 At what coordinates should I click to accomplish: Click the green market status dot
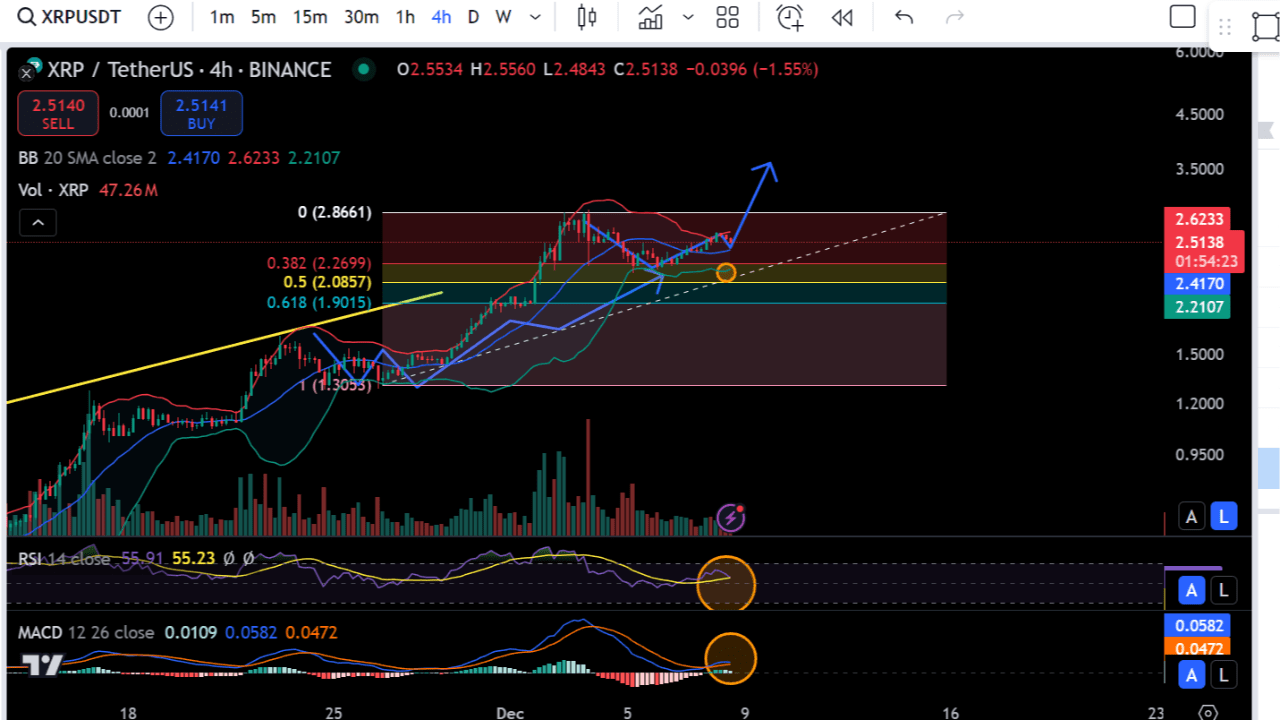pyautogui.click(x=363, y=69)
